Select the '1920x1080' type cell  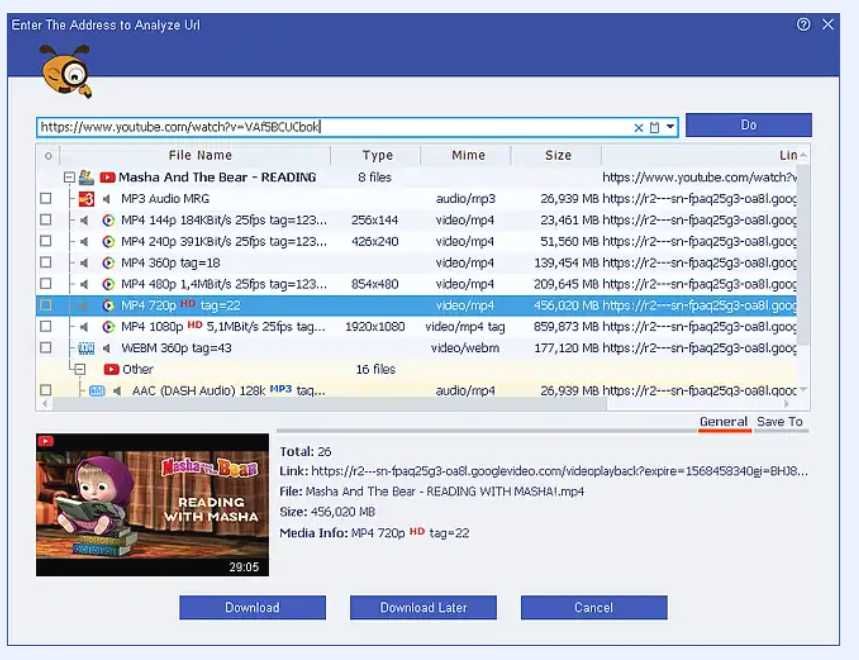click(375, 327)
